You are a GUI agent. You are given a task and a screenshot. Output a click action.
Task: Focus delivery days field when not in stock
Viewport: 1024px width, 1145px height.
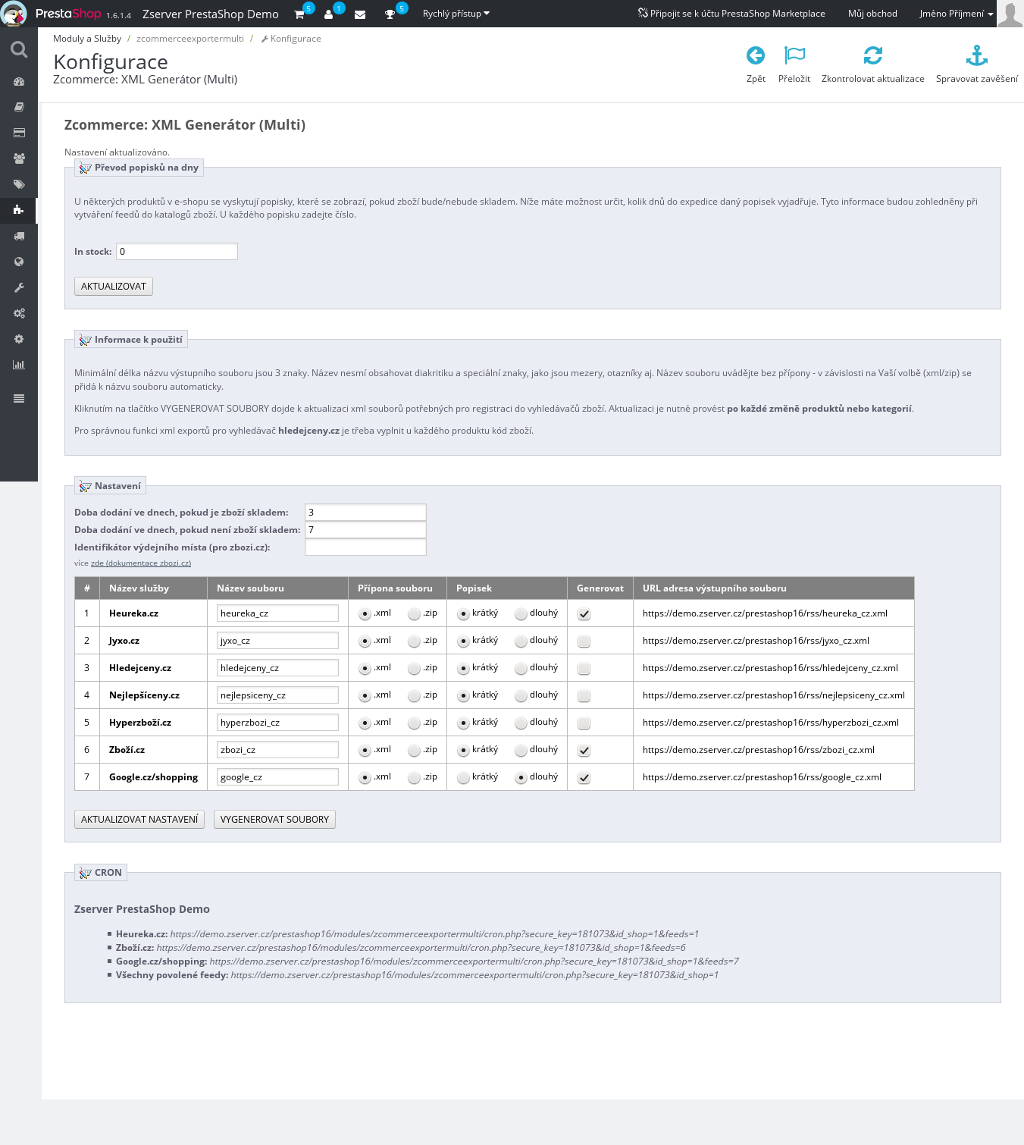(365, 530)
